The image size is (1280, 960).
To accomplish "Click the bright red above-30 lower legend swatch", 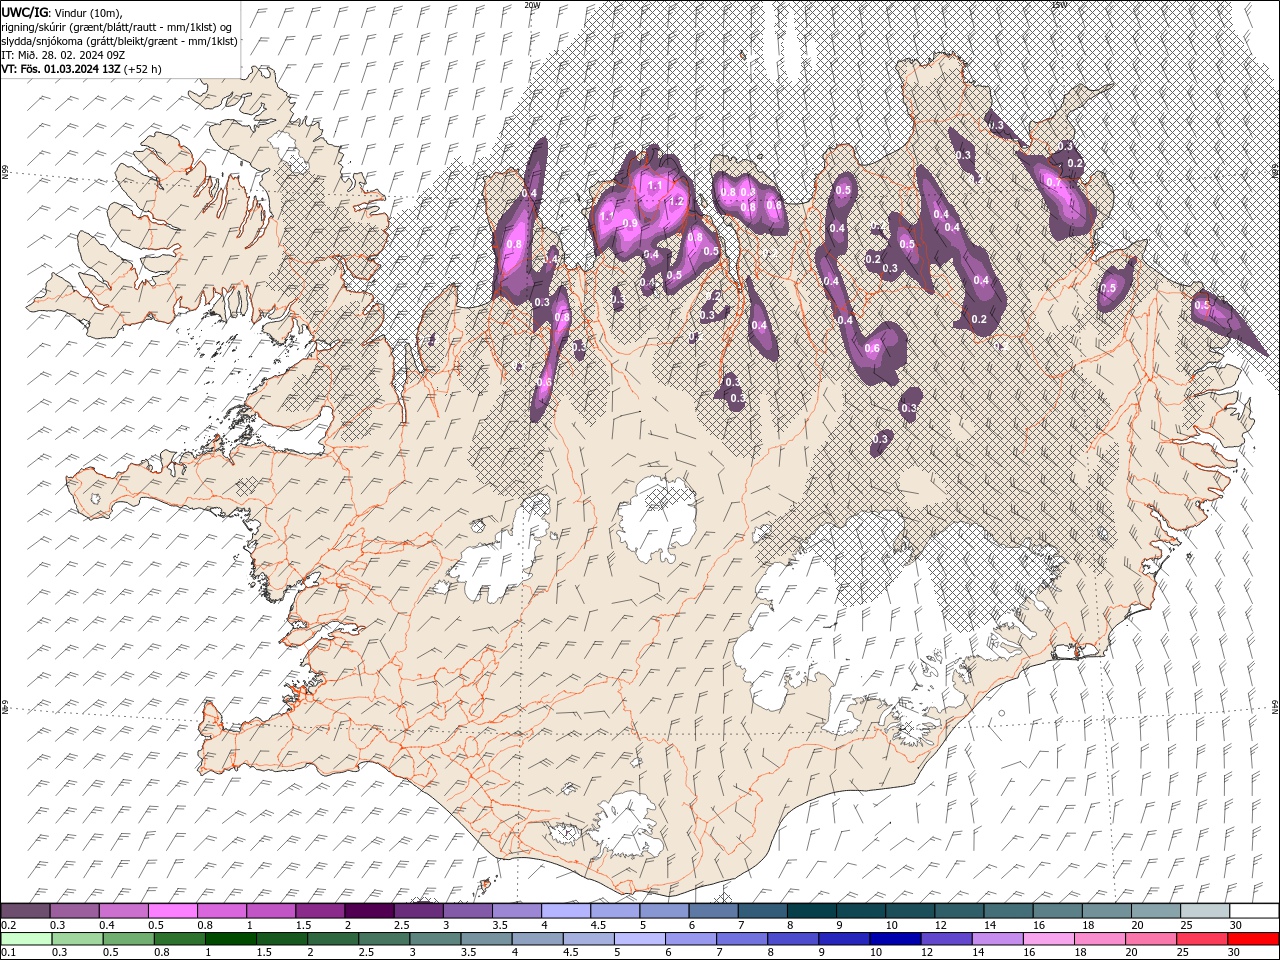I will [x=1253, y=939].
